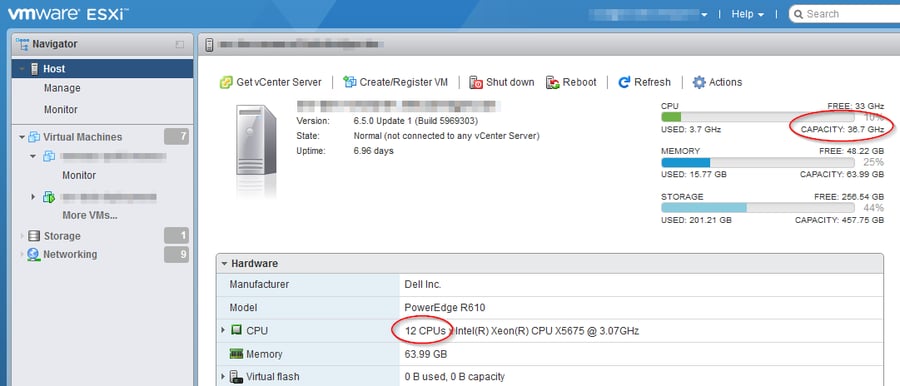This screenshot has height=386, width=900.
Task: Expand the Virtual flash row
Action: (x=223, y=377)
